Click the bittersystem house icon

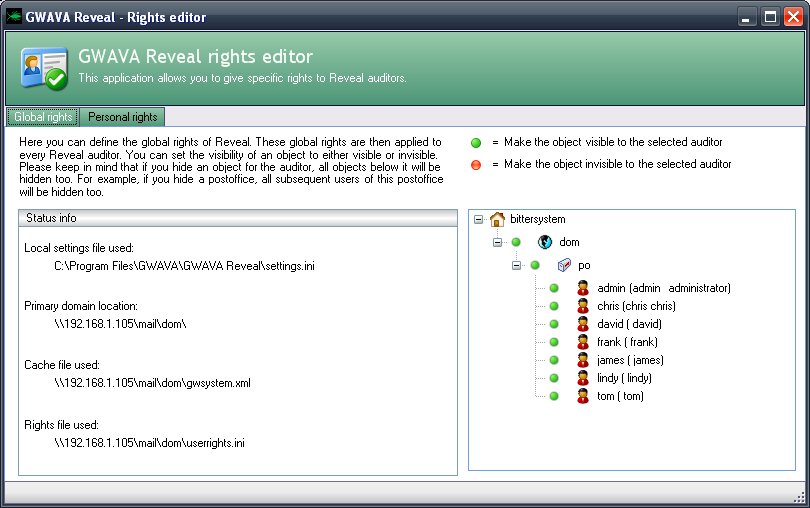[x=497, y=219]
